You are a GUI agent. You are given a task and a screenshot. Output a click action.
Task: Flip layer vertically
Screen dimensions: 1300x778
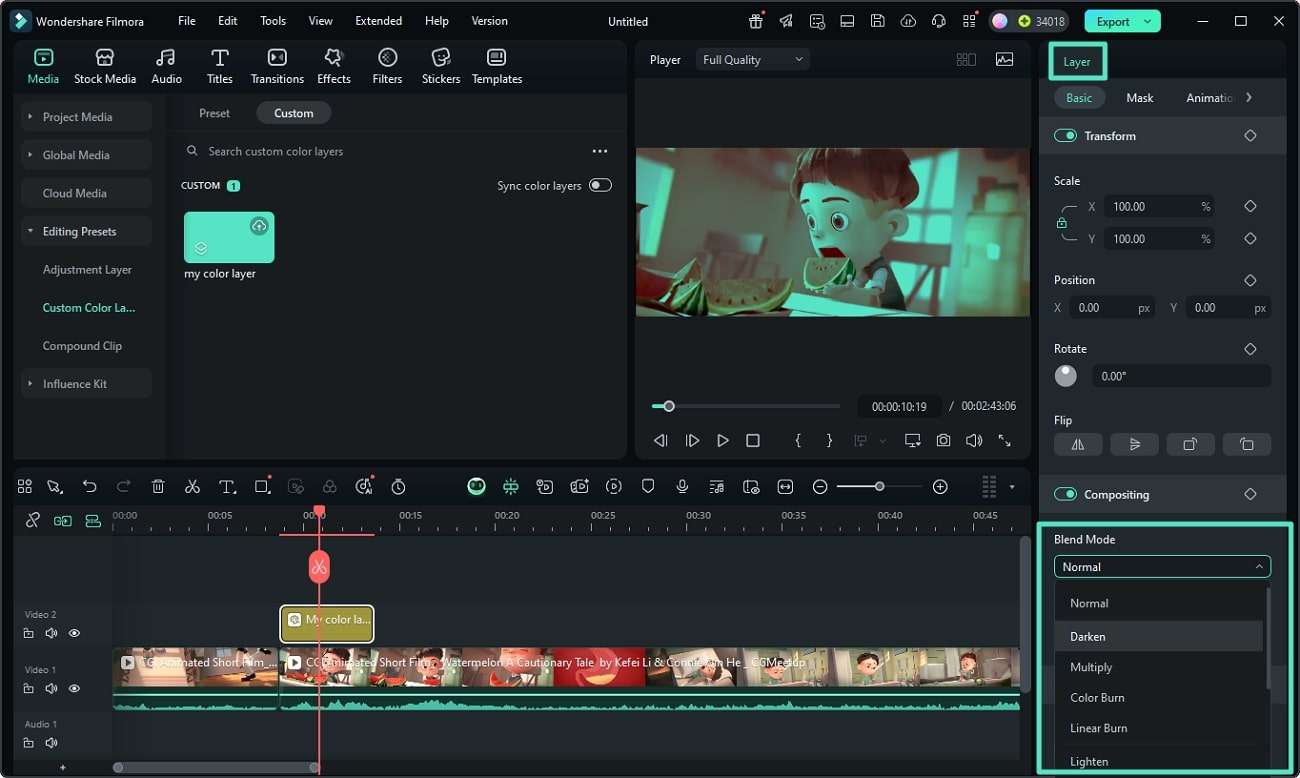click(1134, 445)
